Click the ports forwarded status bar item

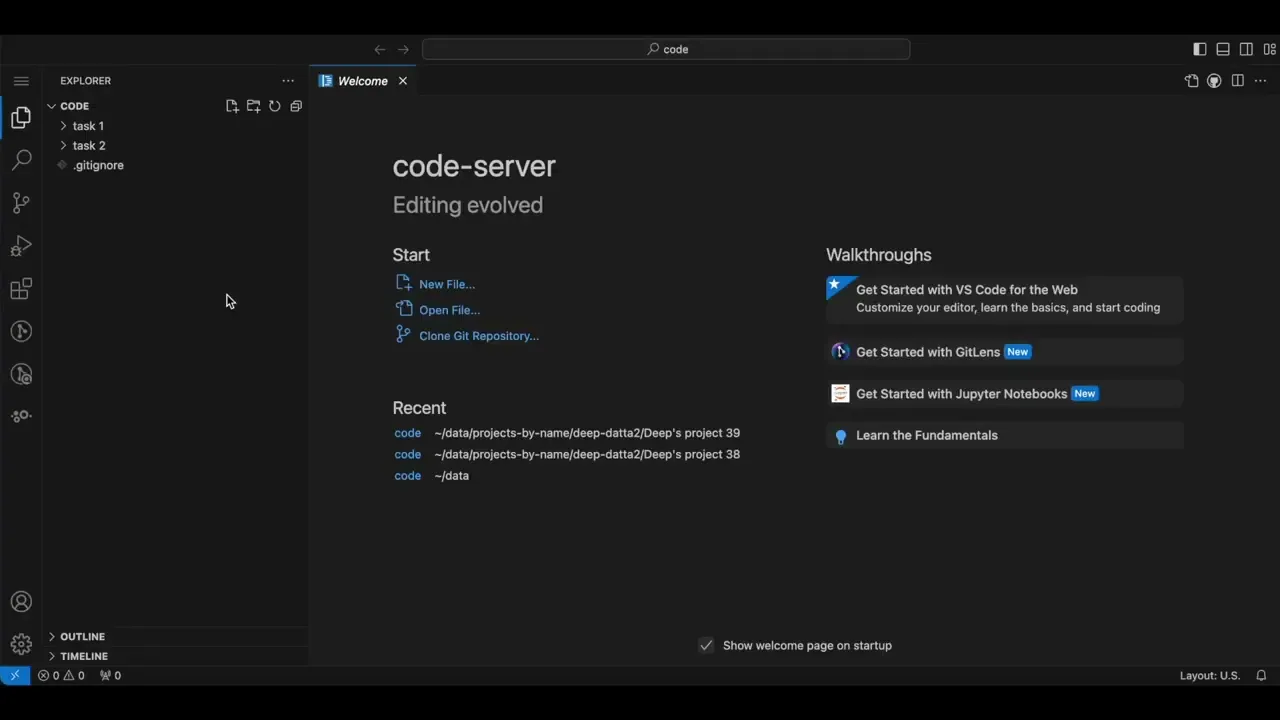(110, 675)
